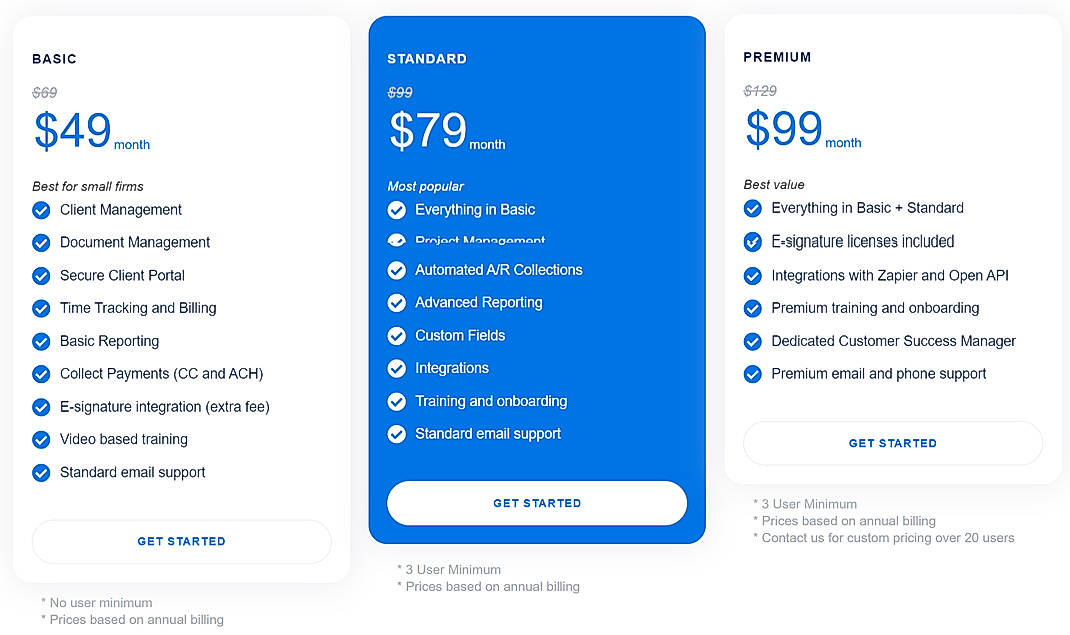Select the checkmark next to Dedicated Customer Success Manager
This screenshot has width=1070, height=635.
pos(752,341)
